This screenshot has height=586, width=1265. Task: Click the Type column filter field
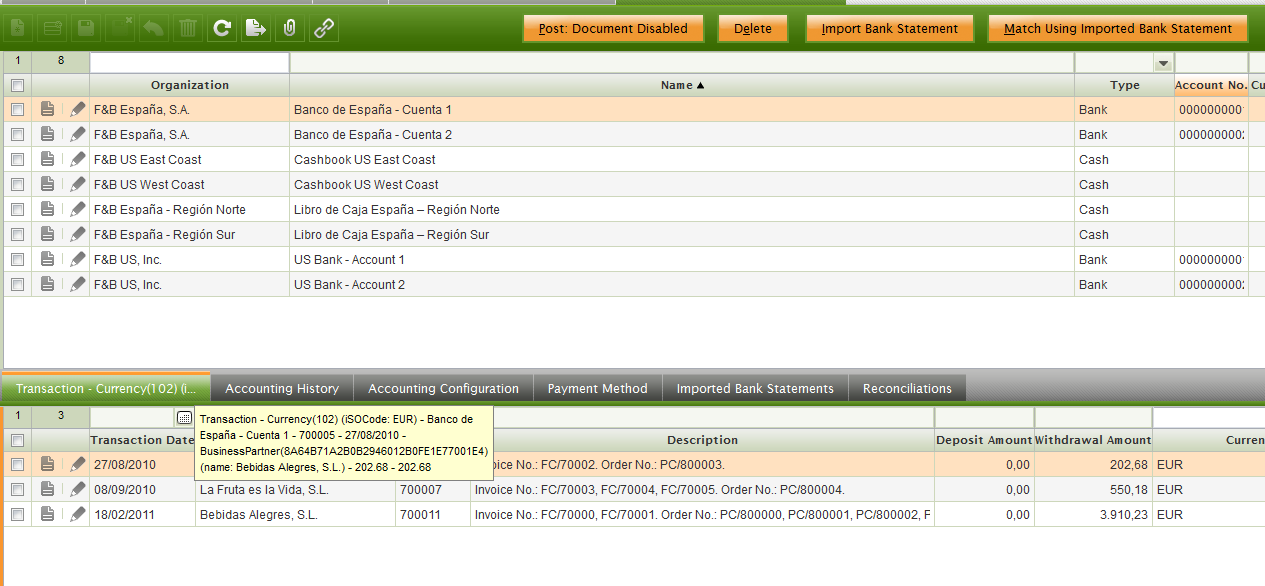pos(1115,62)
